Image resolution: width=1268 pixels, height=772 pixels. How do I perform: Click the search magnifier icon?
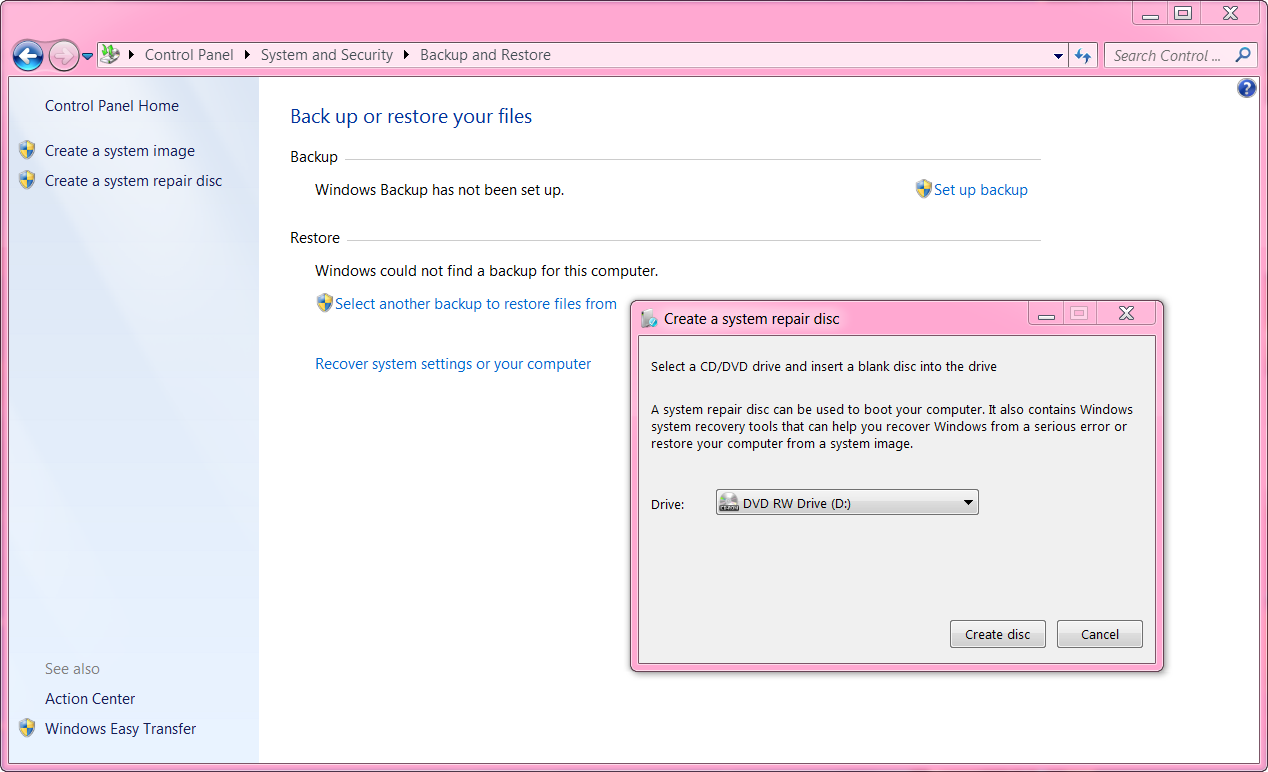[x=1243, y=55]
